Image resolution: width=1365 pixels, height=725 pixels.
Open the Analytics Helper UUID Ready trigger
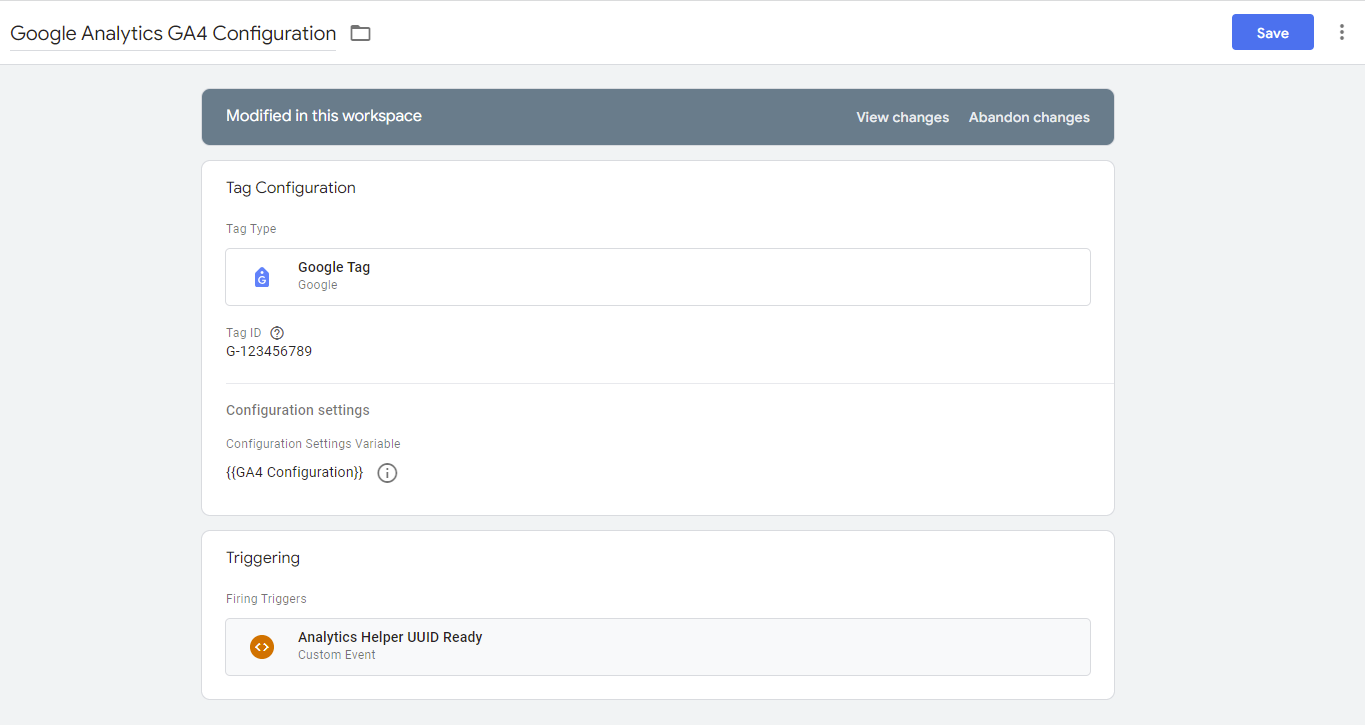coord(657,647)
